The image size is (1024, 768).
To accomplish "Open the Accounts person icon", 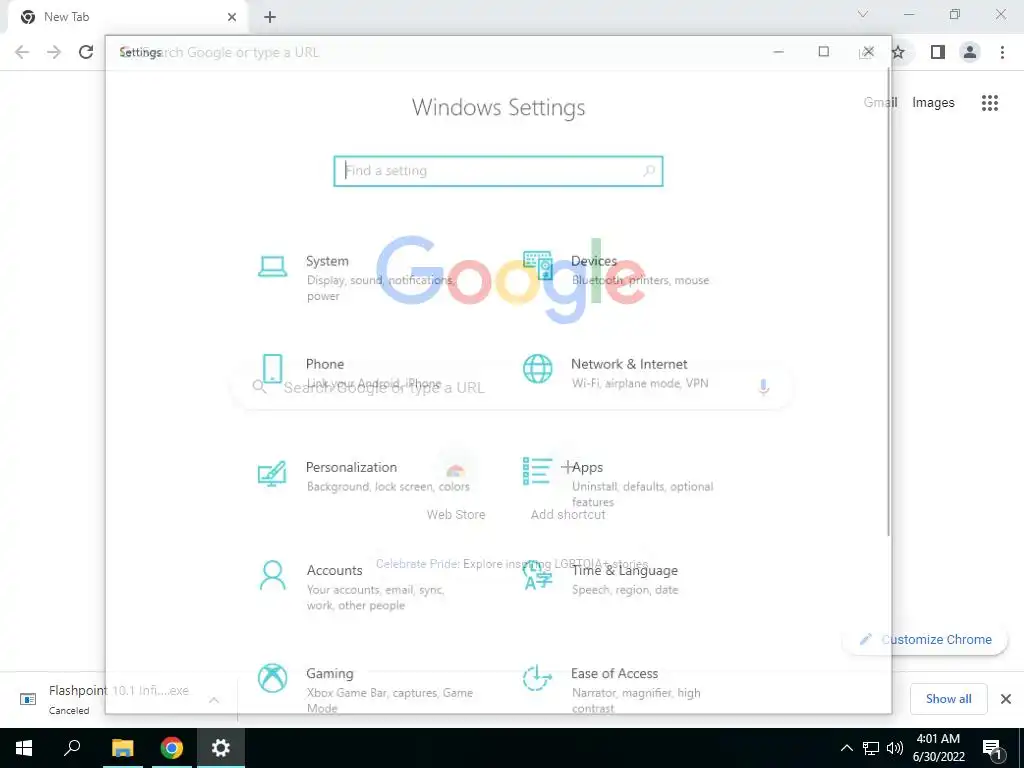I will click(x=272, y=575).
